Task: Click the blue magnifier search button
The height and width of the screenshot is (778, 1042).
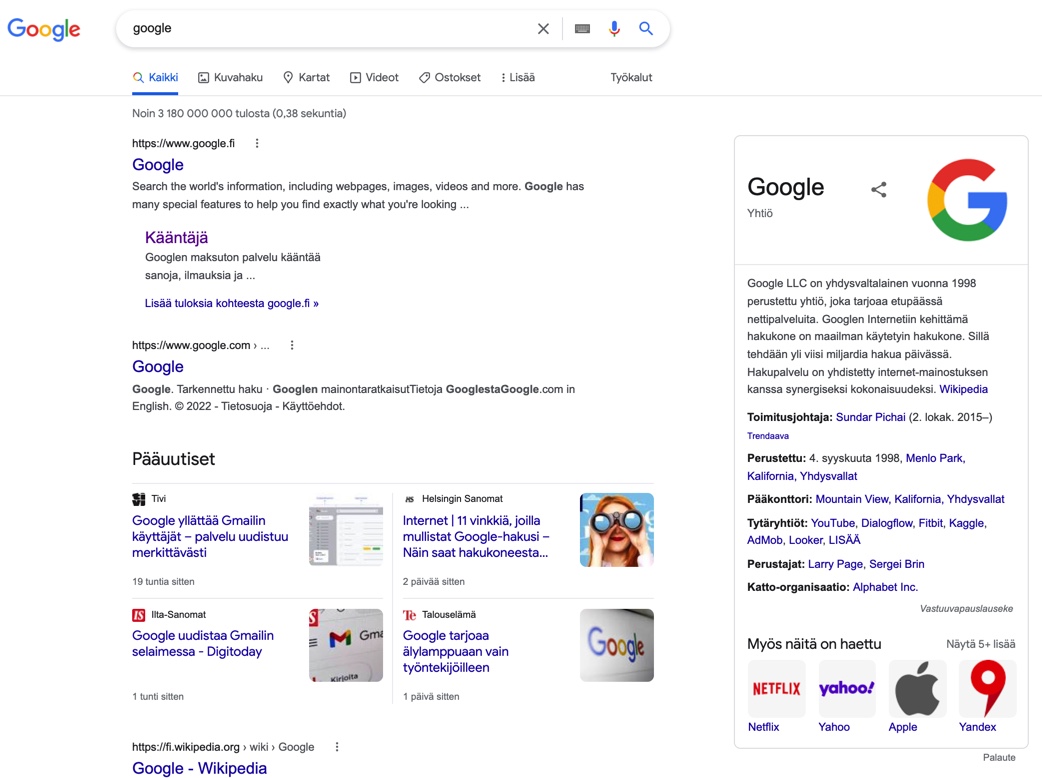Action: [x=646, y=29]
